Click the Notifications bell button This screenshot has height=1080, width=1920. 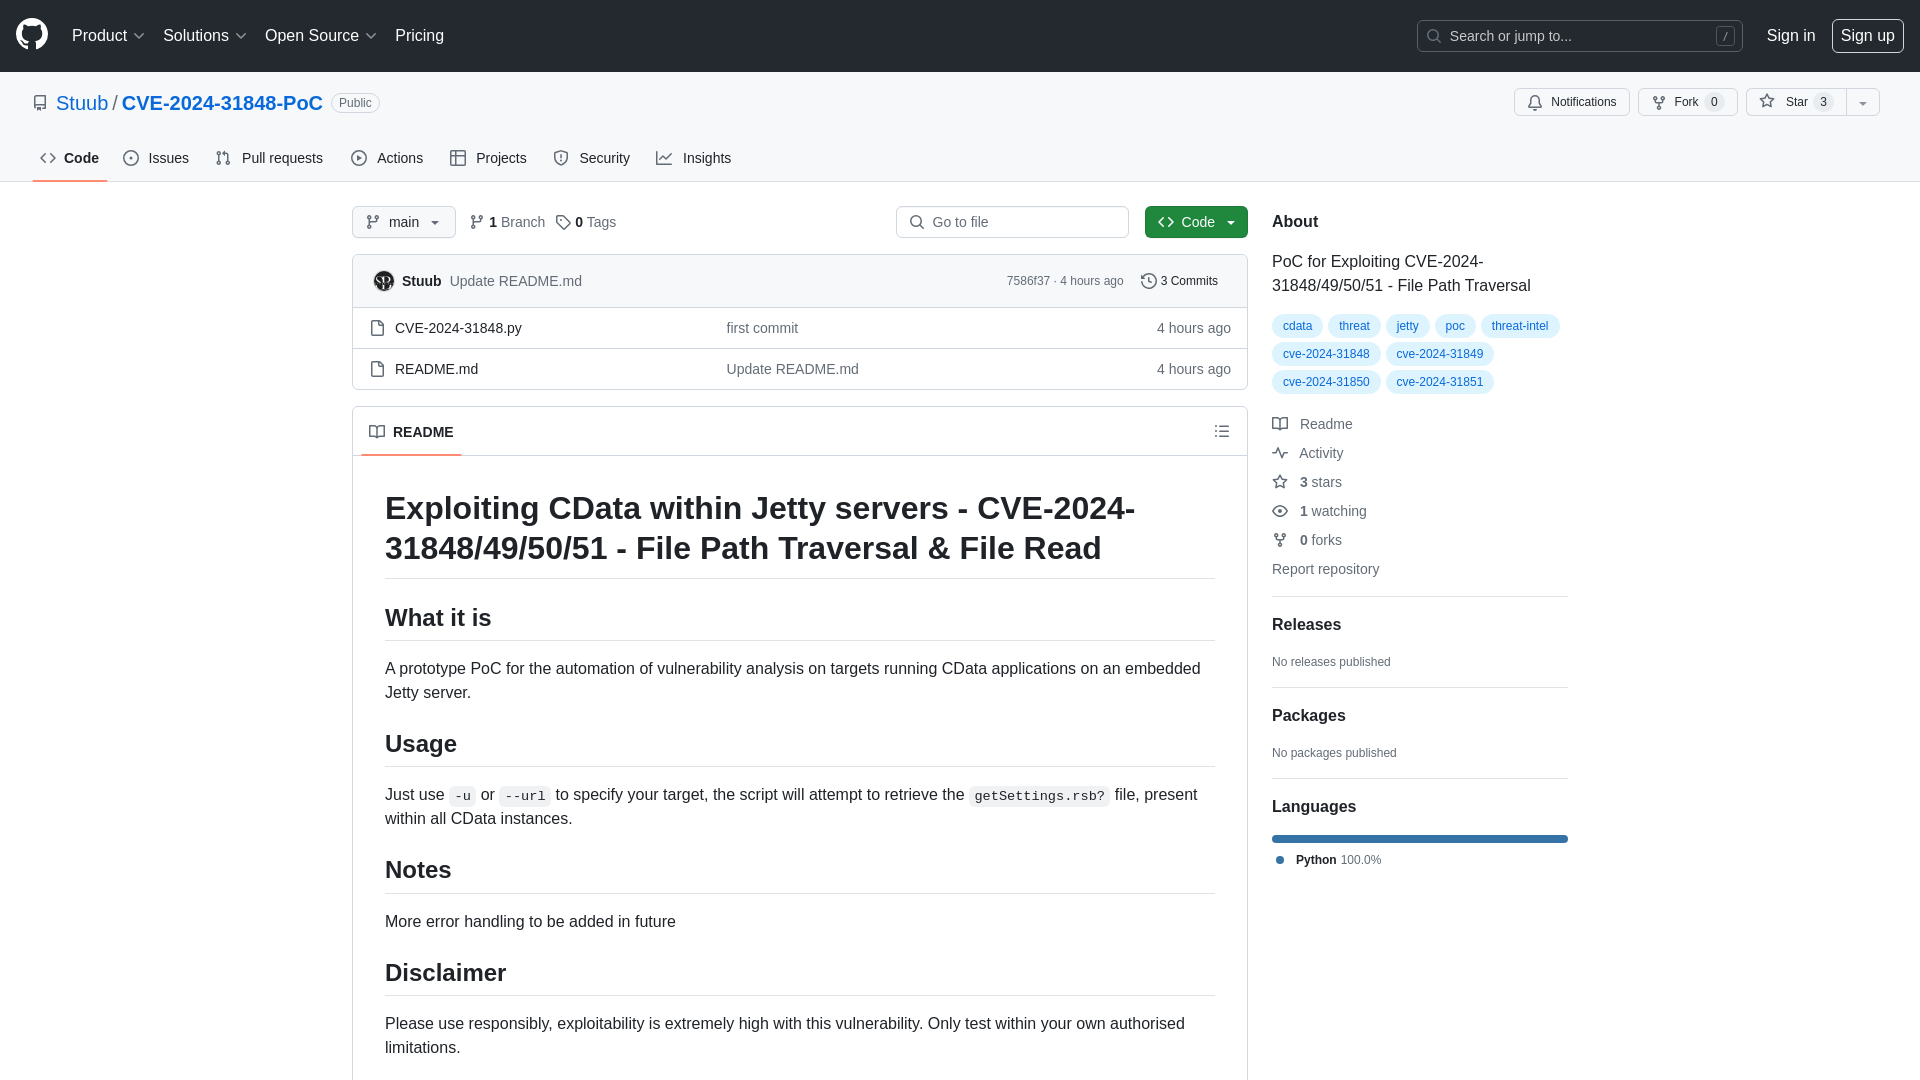1571,102
